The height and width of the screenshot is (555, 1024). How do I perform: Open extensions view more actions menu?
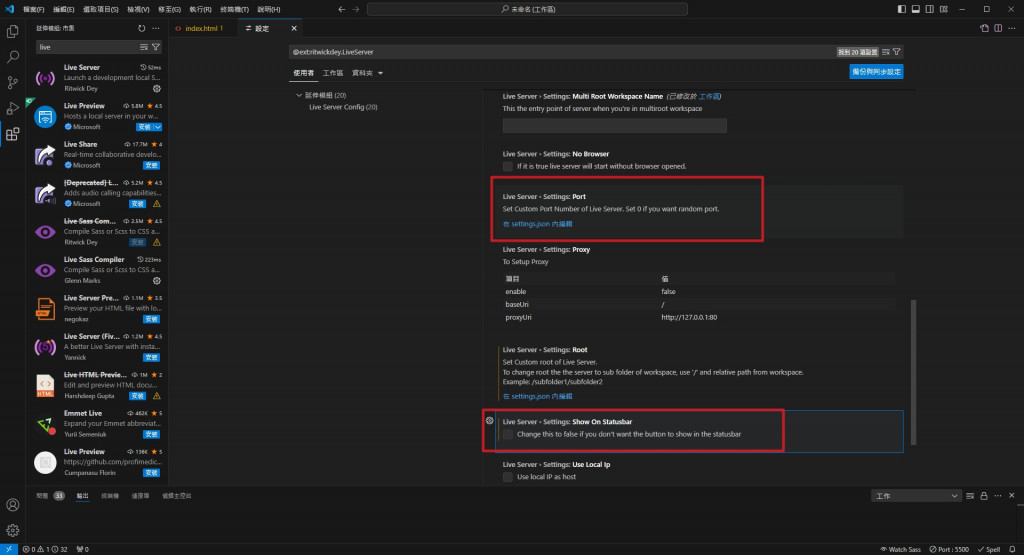[155, 28]
